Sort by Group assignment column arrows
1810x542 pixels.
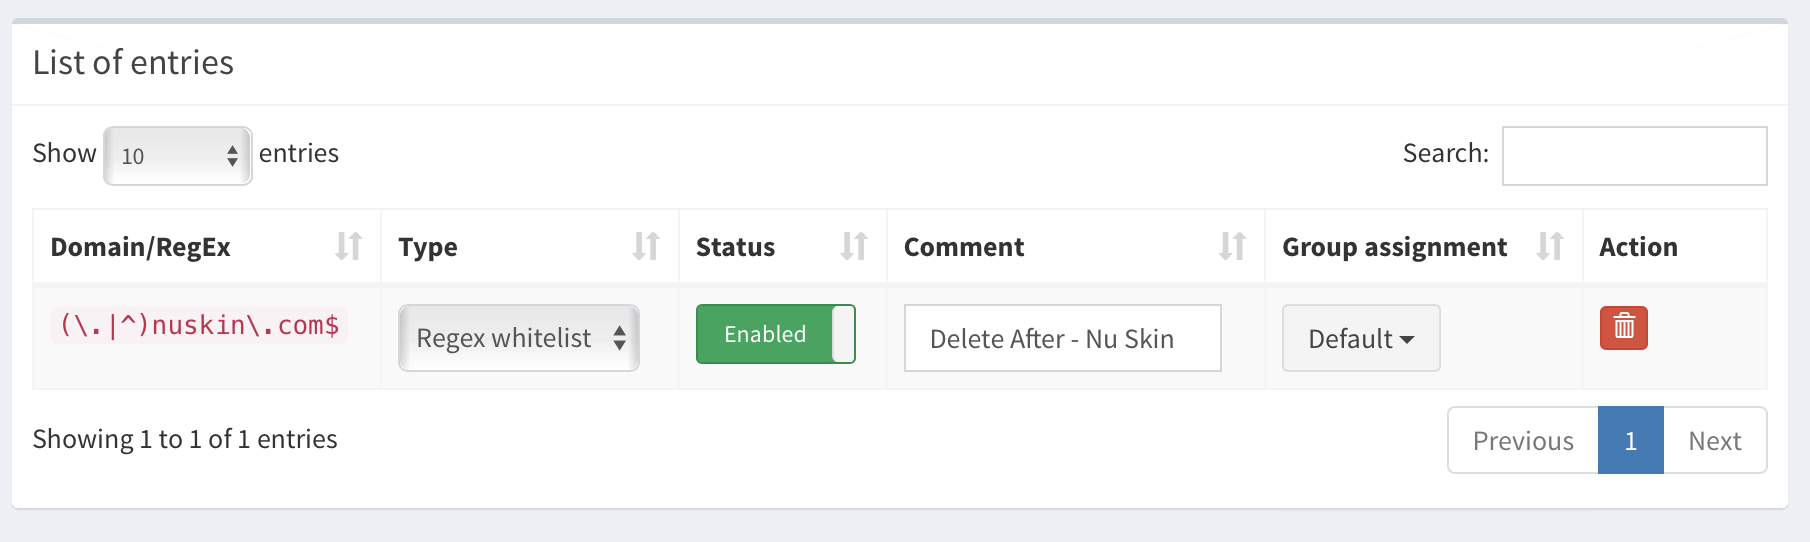[1549, 246]
